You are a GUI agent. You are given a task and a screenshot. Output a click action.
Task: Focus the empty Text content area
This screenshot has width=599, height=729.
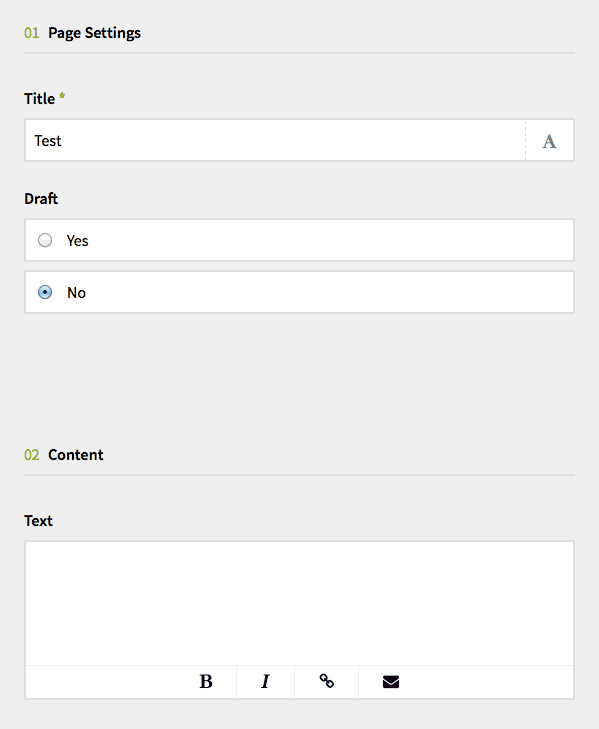[300, 603]
